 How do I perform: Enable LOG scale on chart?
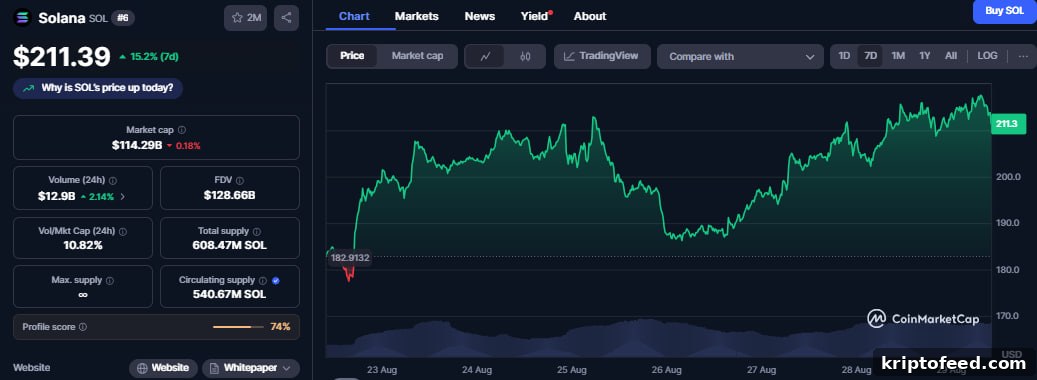pyautogui.click(x=987, y=56)
